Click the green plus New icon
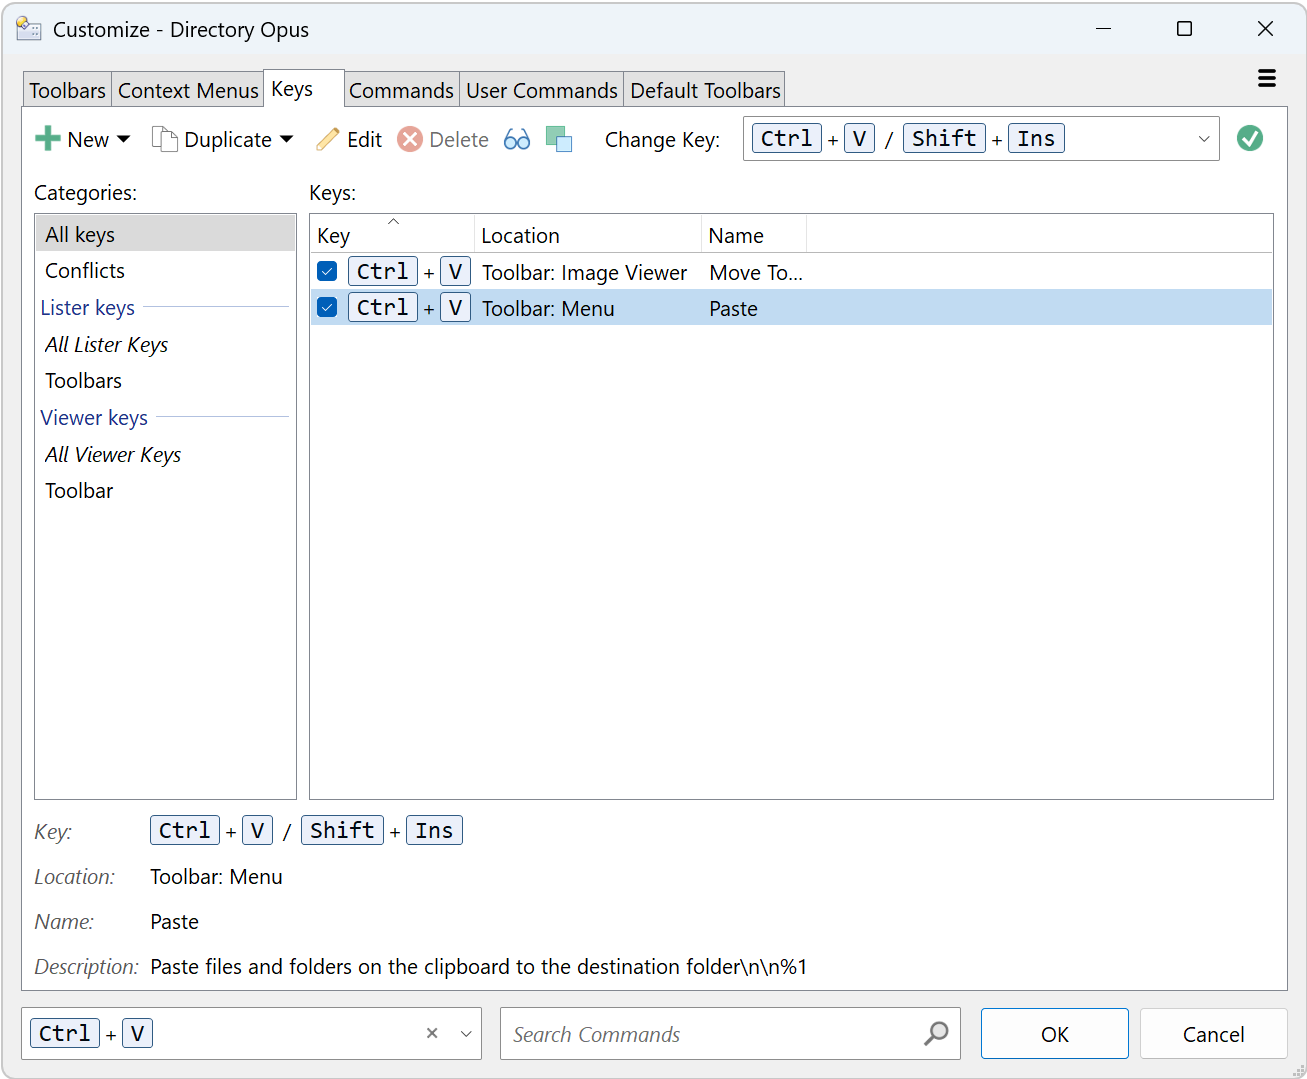The image size is (1307, 1079). tap(47, 139)
